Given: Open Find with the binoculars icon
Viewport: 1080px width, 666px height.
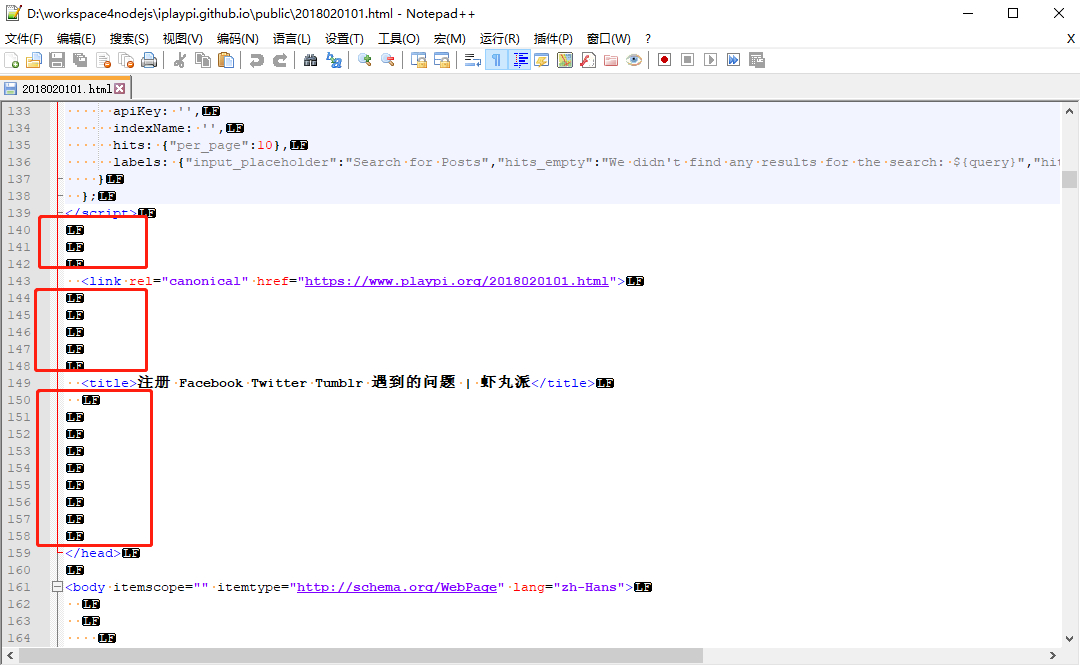Looking at the screenshot, I should click(311, 61).
